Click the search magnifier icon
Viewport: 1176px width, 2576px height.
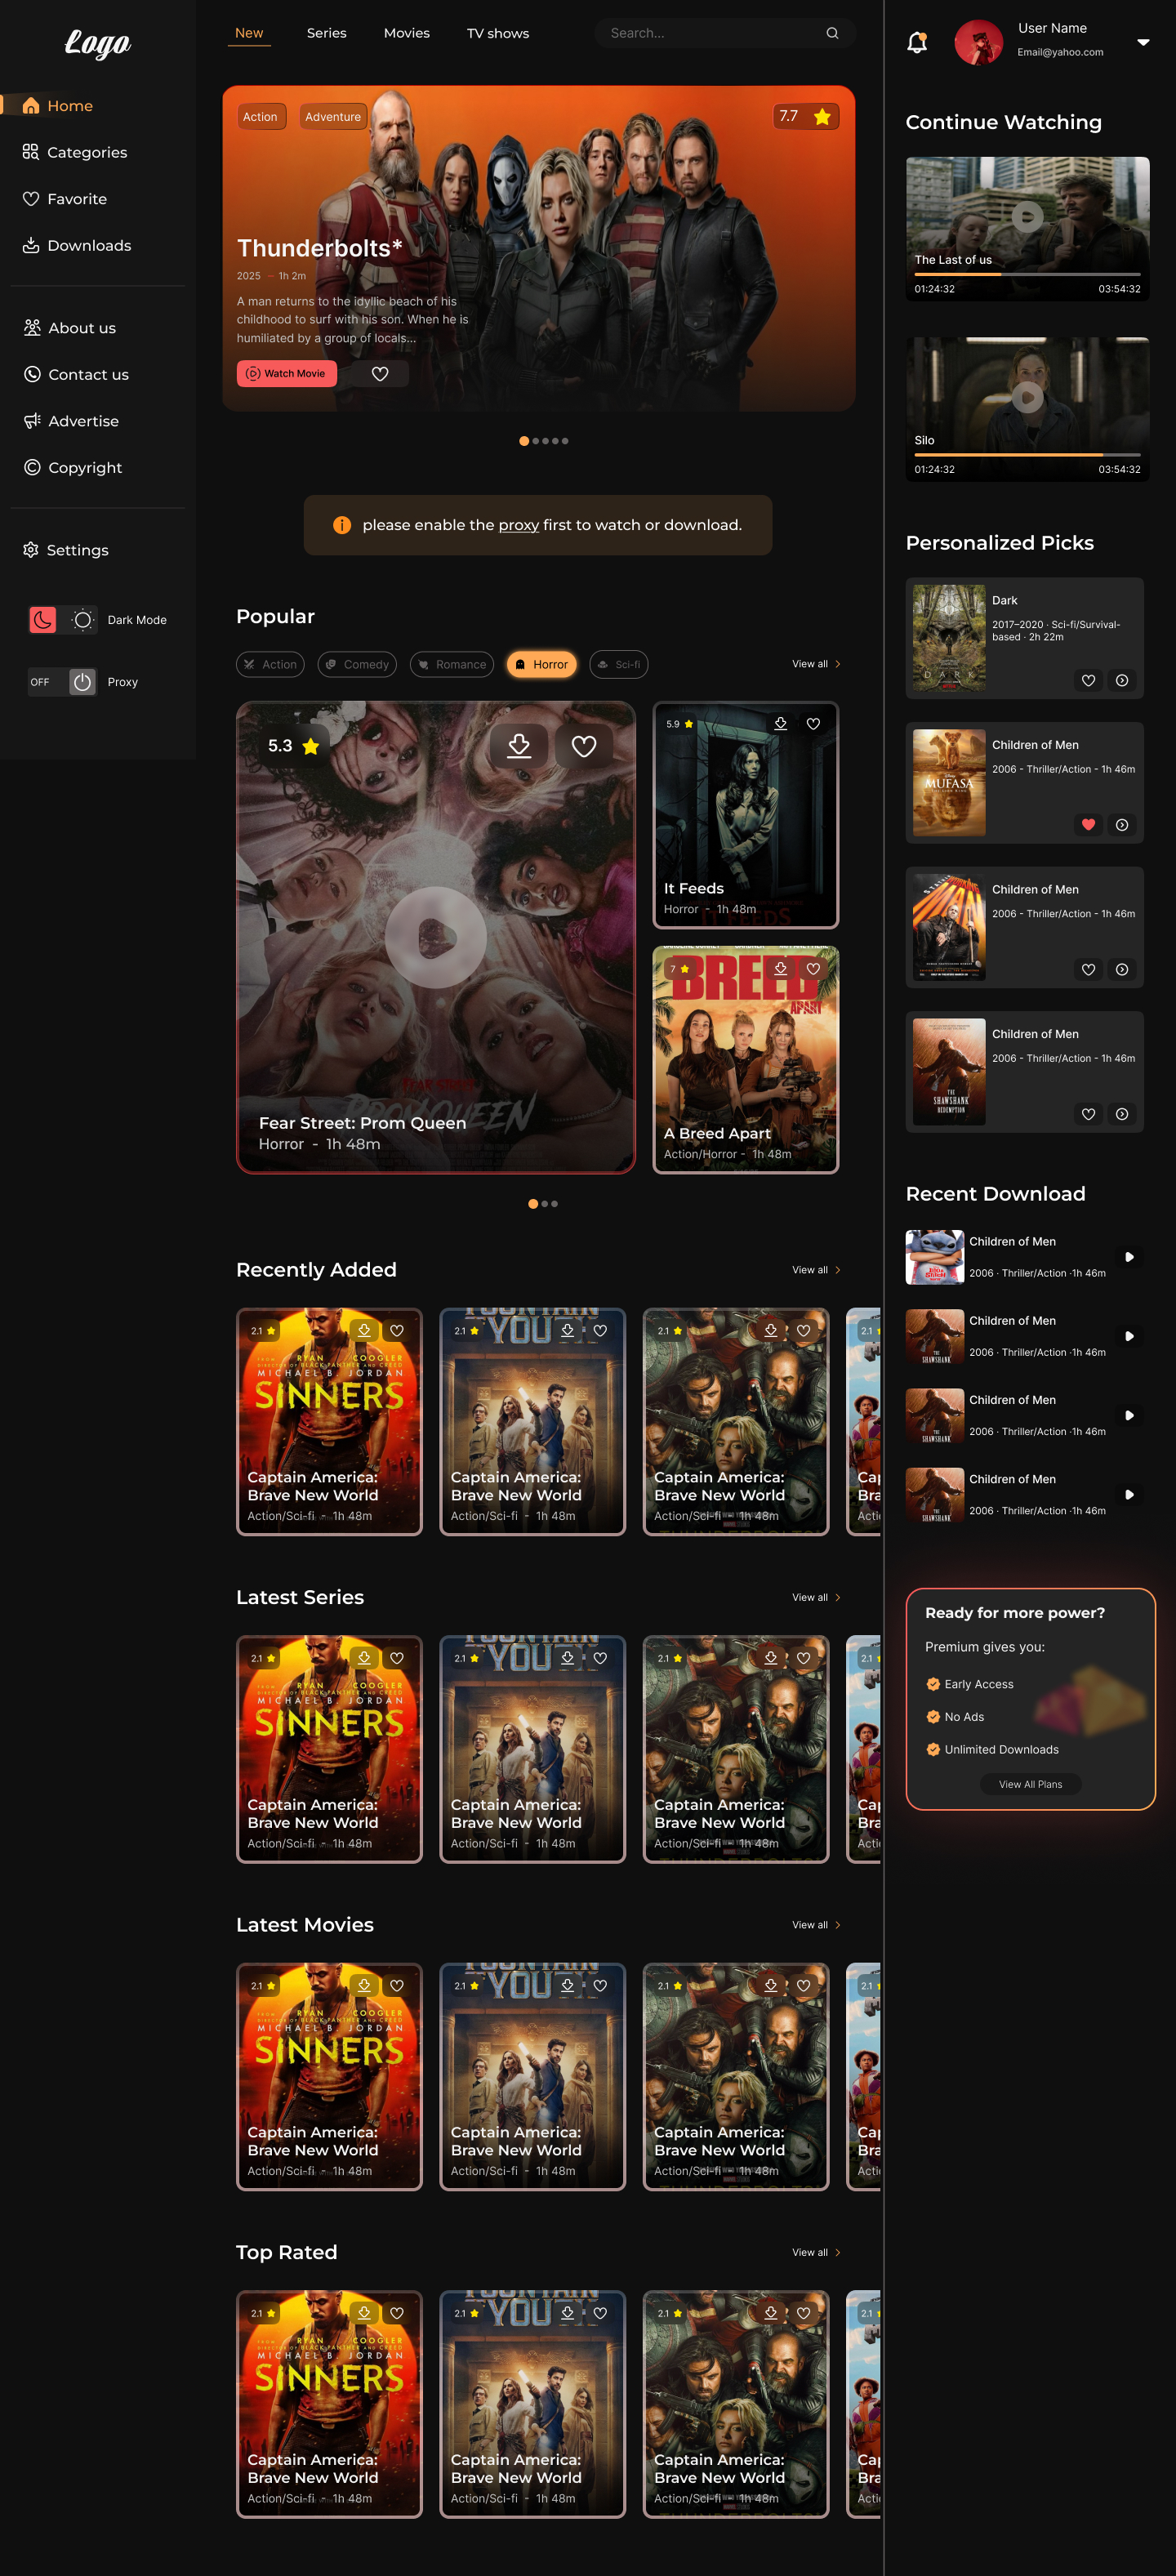[832, 33]
